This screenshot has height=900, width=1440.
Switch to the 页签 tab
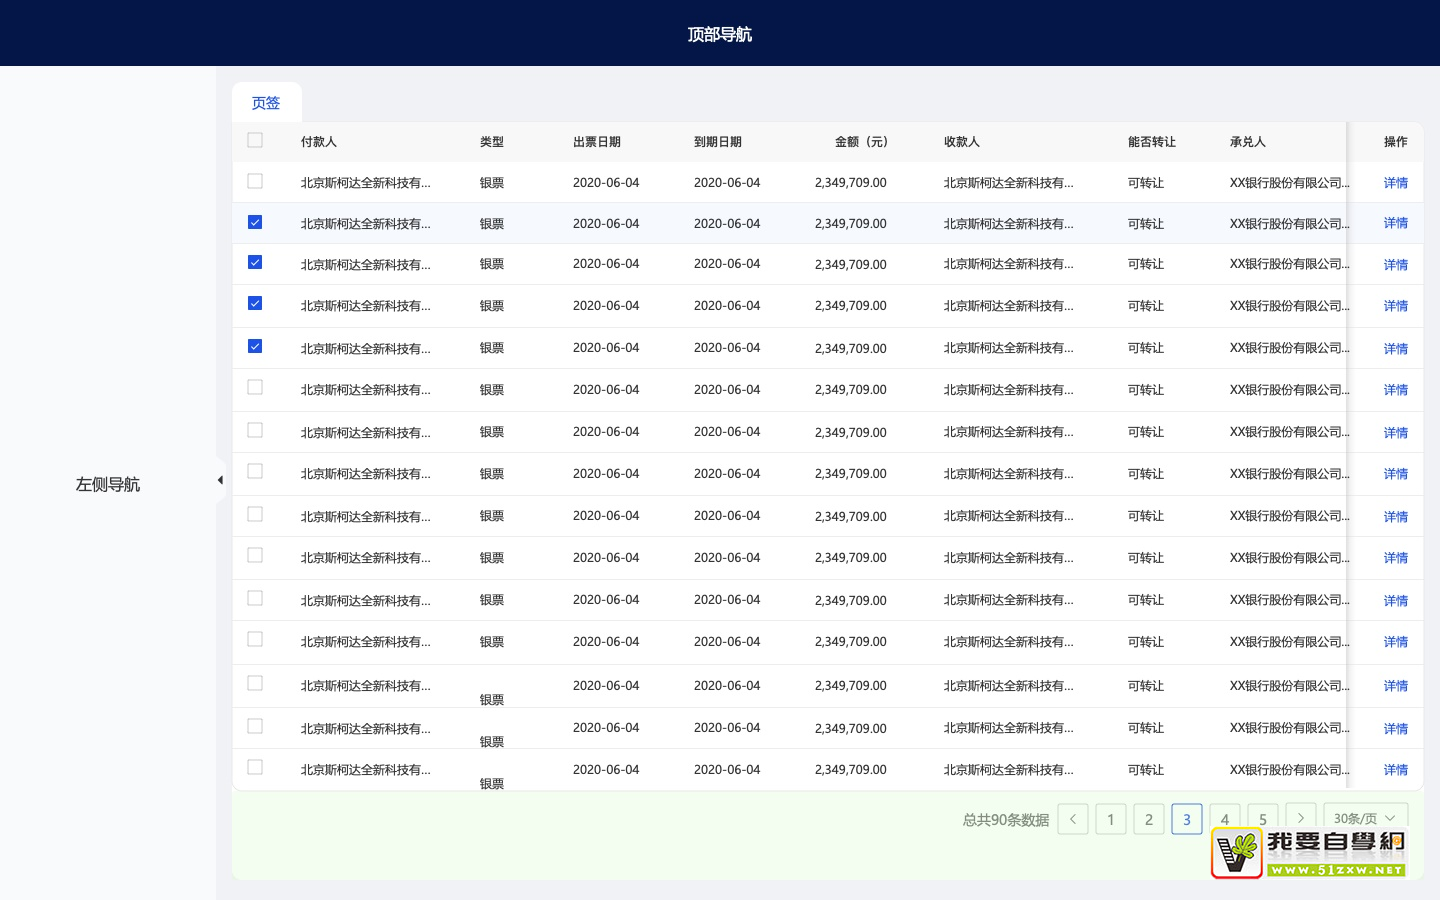(266, 103)
